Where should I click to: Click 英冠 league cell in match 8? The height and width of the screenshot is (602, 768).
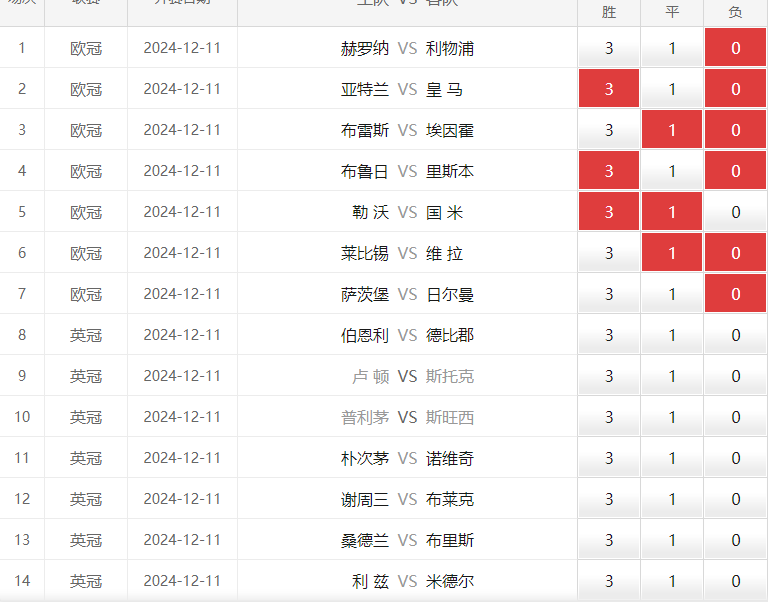coord(86,335)
